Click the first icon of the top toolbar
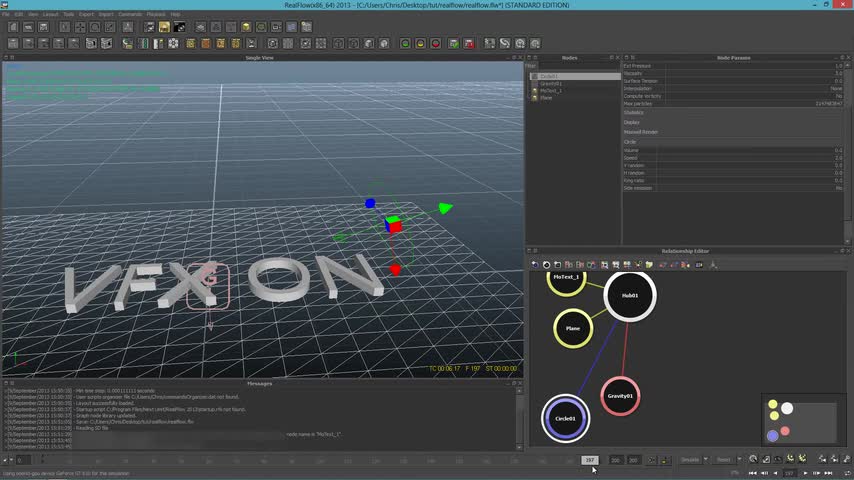 coord(13,27)
